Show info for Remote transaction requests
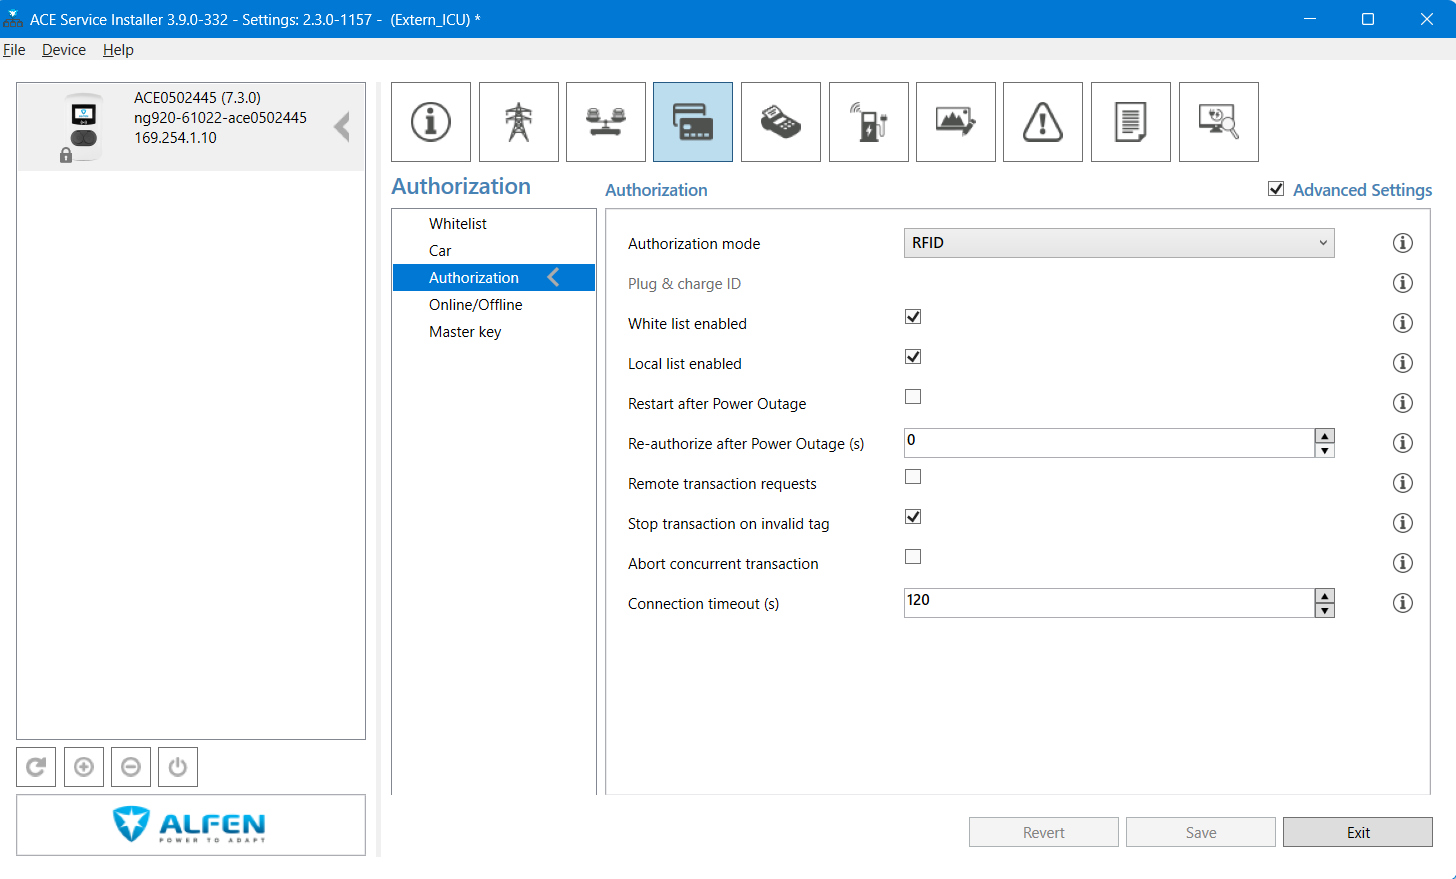The image size is (1456, 879). (x=1403, y=483)
